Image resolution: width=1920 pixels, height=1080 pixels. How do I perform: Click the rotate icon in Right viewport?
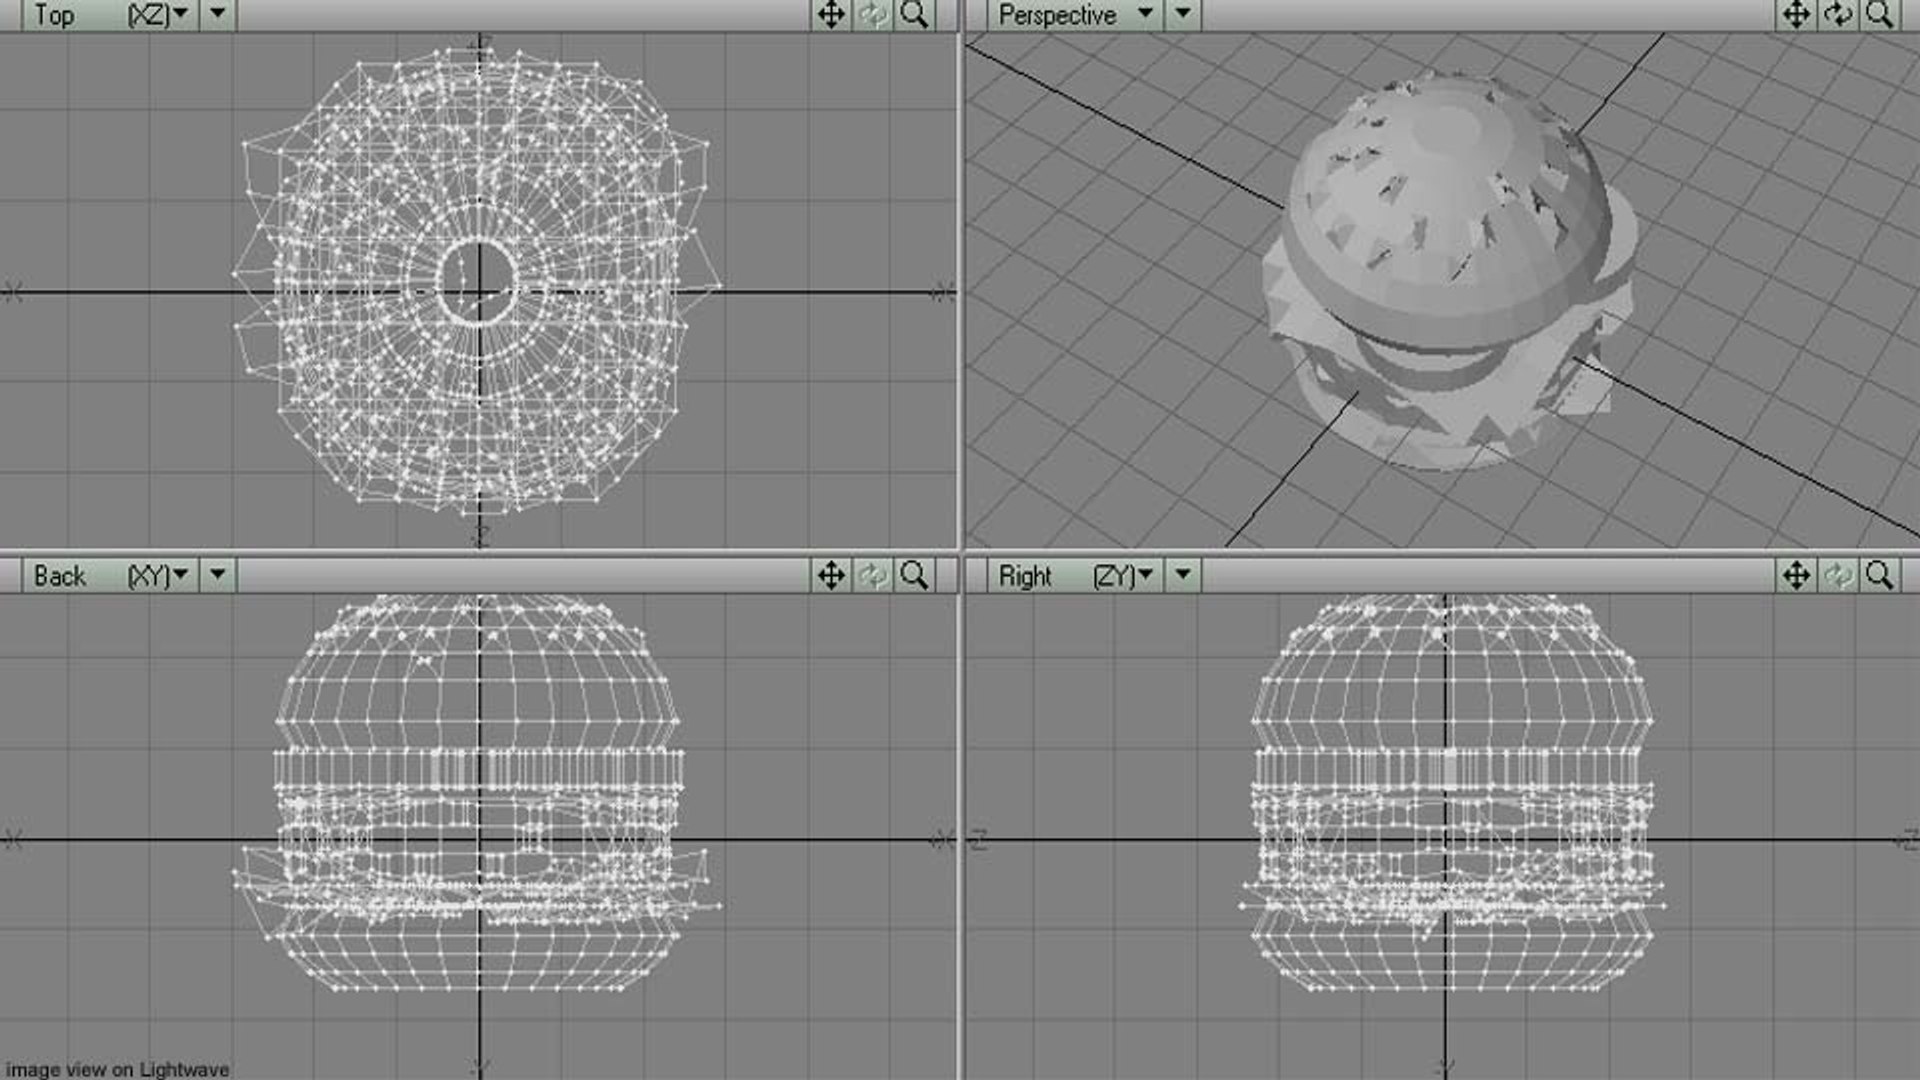pos(1838,575)
